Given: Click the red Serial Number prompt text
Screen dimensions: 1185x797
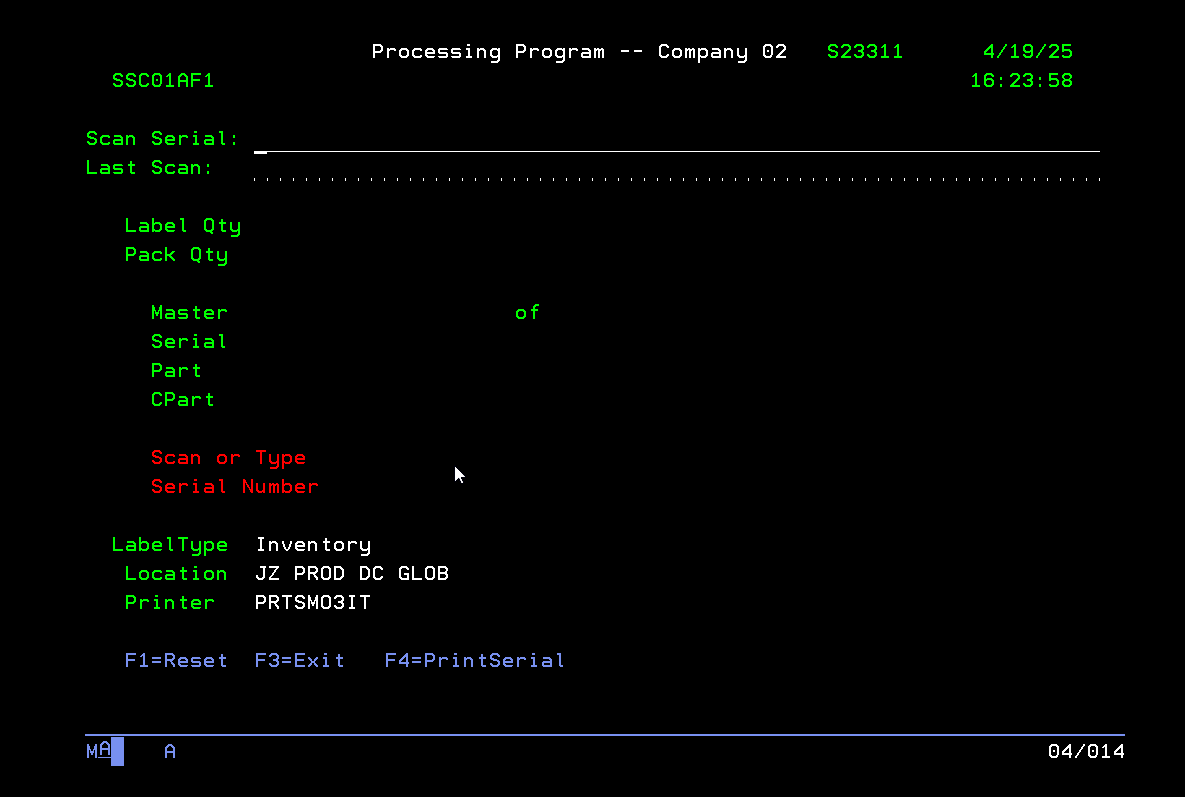Looking at the screenshot, I should [234, 487].
